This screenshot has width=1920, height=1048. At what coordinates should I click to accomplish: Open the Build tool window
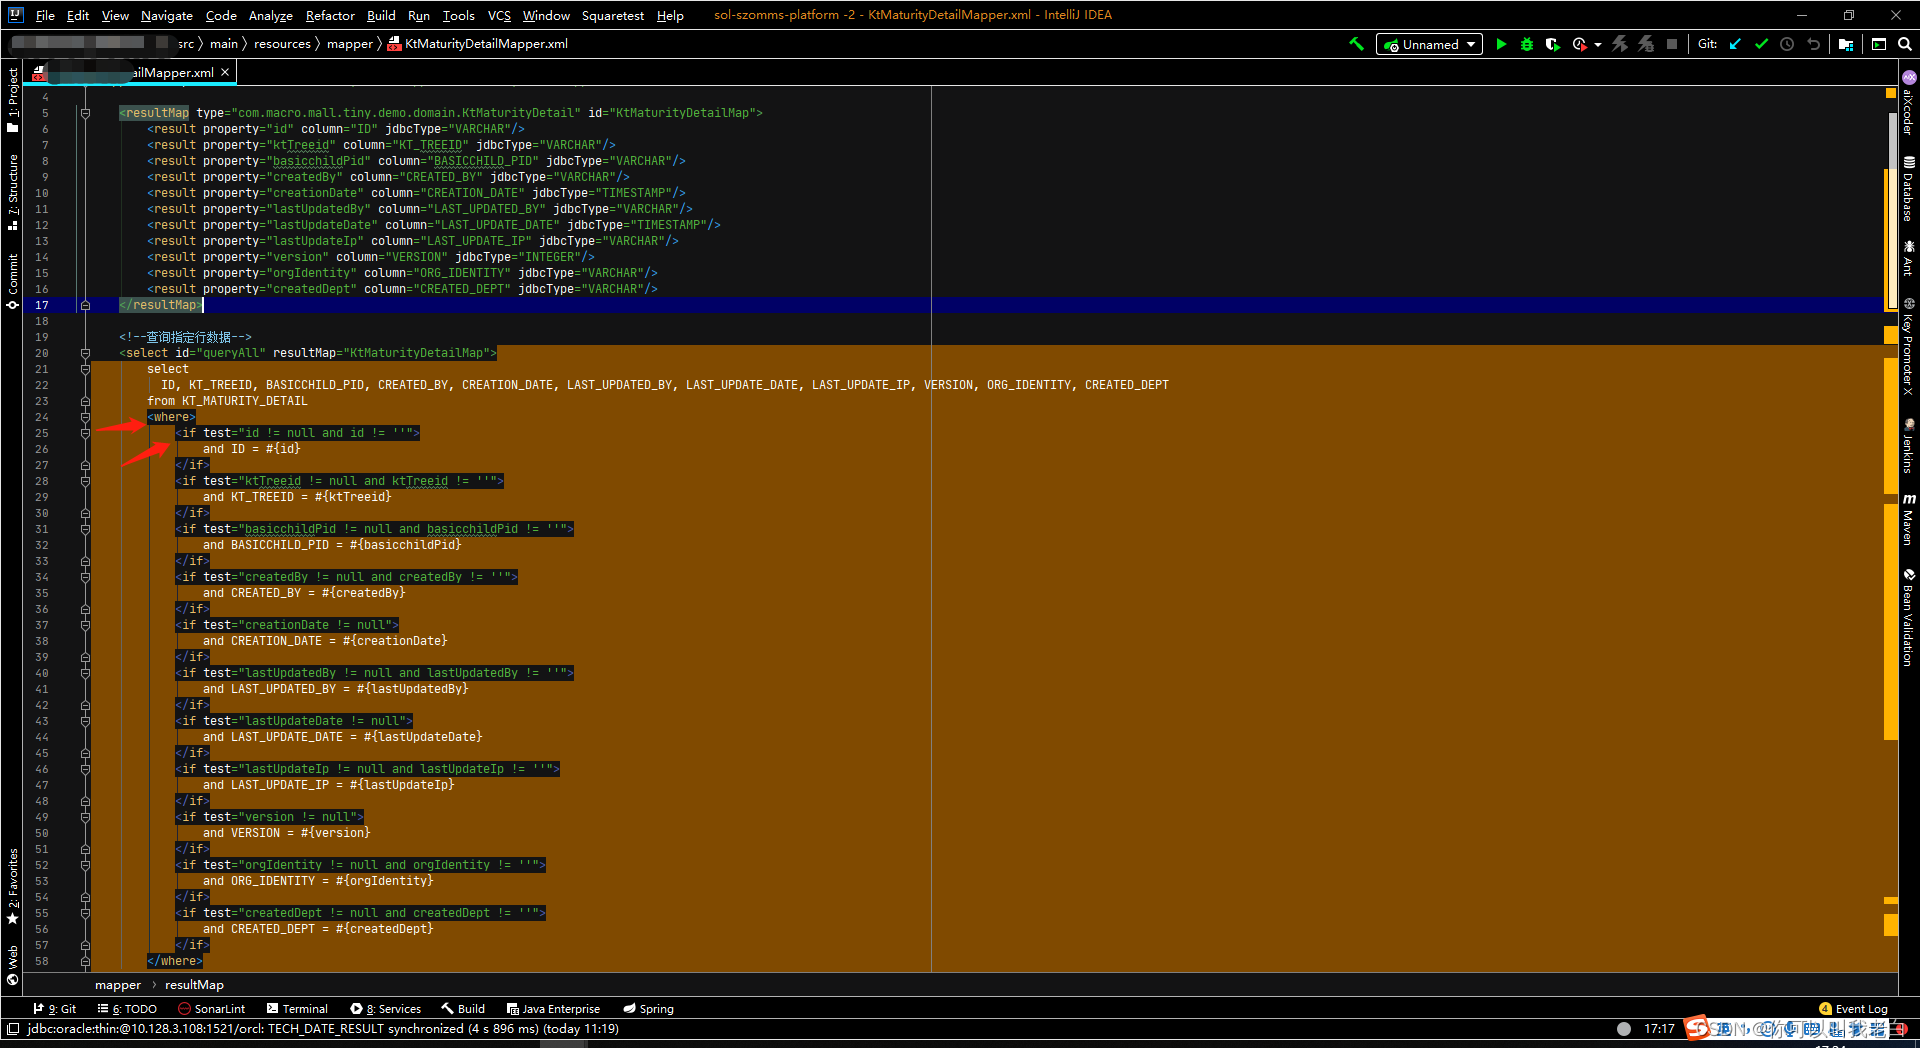point(464,1008)
